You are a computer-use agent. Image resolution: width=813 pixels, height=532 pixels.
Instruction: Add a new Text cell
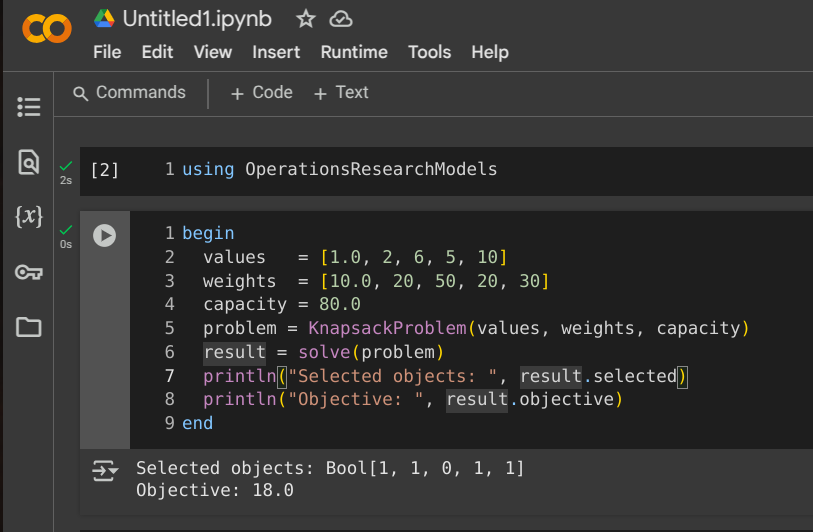(341, 93)
